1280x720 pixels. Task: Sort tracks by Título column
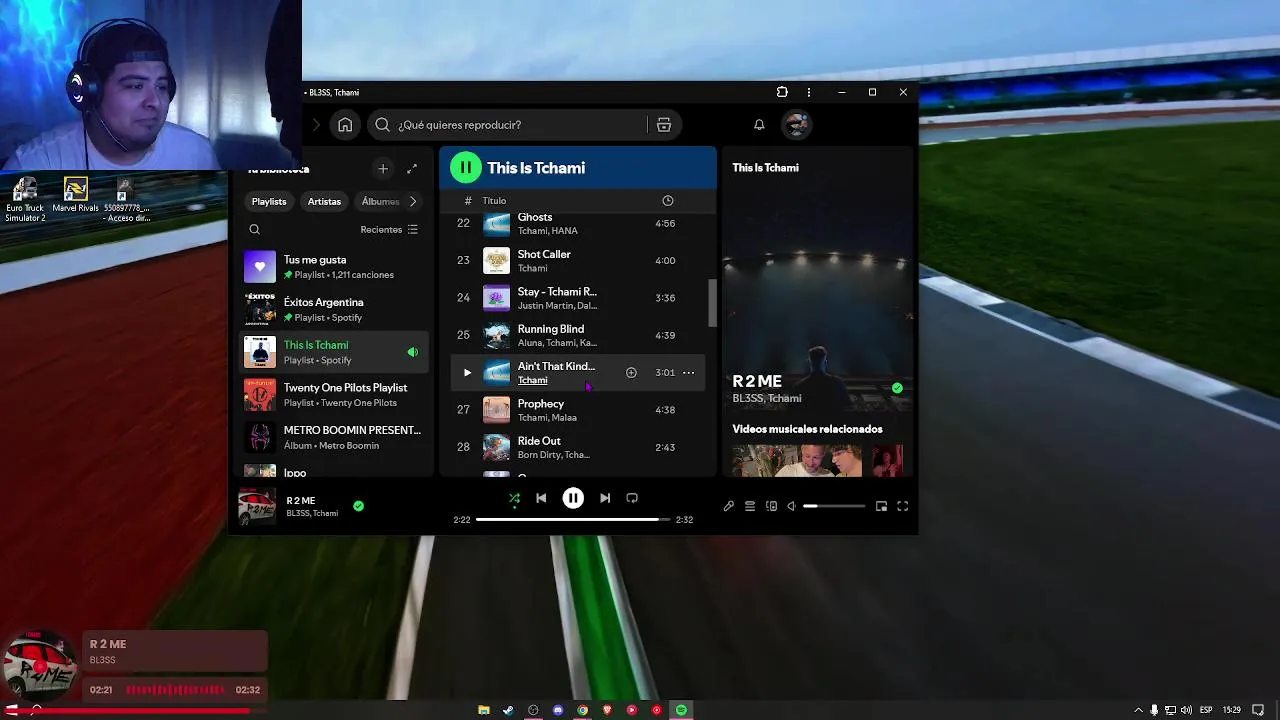pos(494,201)
